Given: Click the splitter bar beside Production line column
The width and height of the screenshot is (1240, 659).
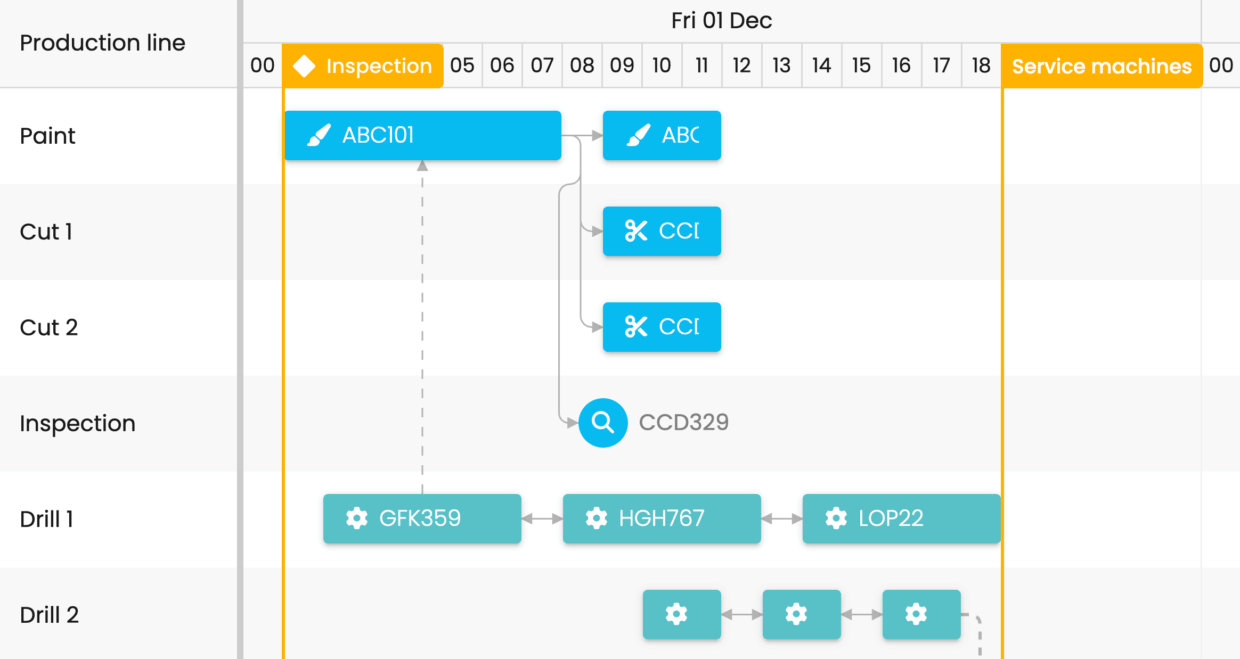Looking at the screenshot, I should (240, 330).
